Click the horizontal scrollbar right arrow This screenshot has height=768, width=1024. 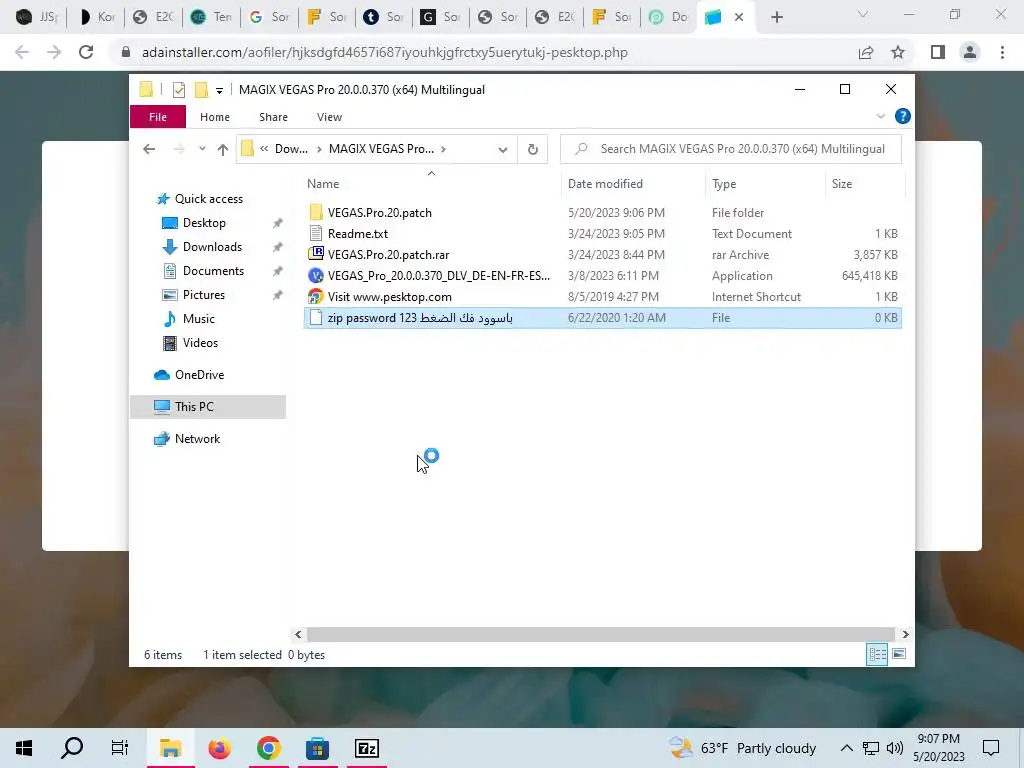tap(905, 634)
